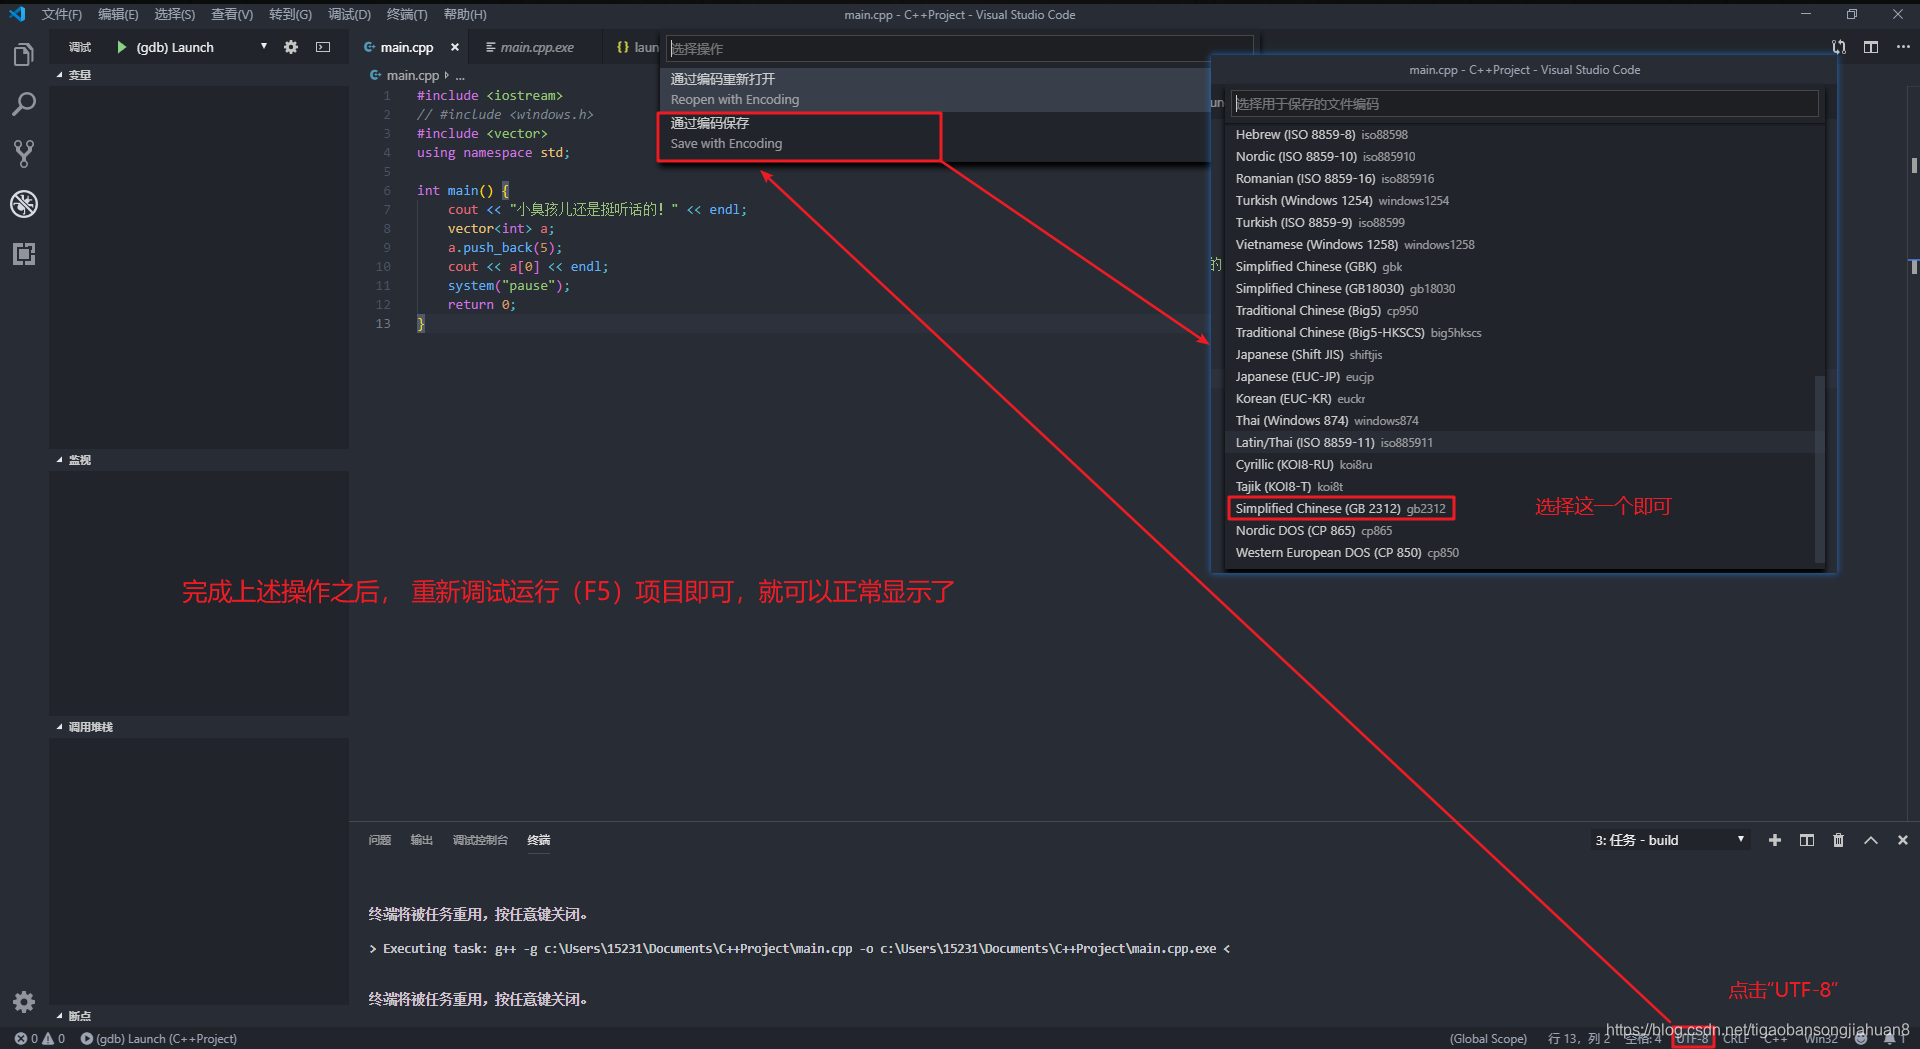Viewport: 1920px width, 1049px height.
Task: Click the compare changes icon in editor toolbar
Action: click(x=1838, y=47)
